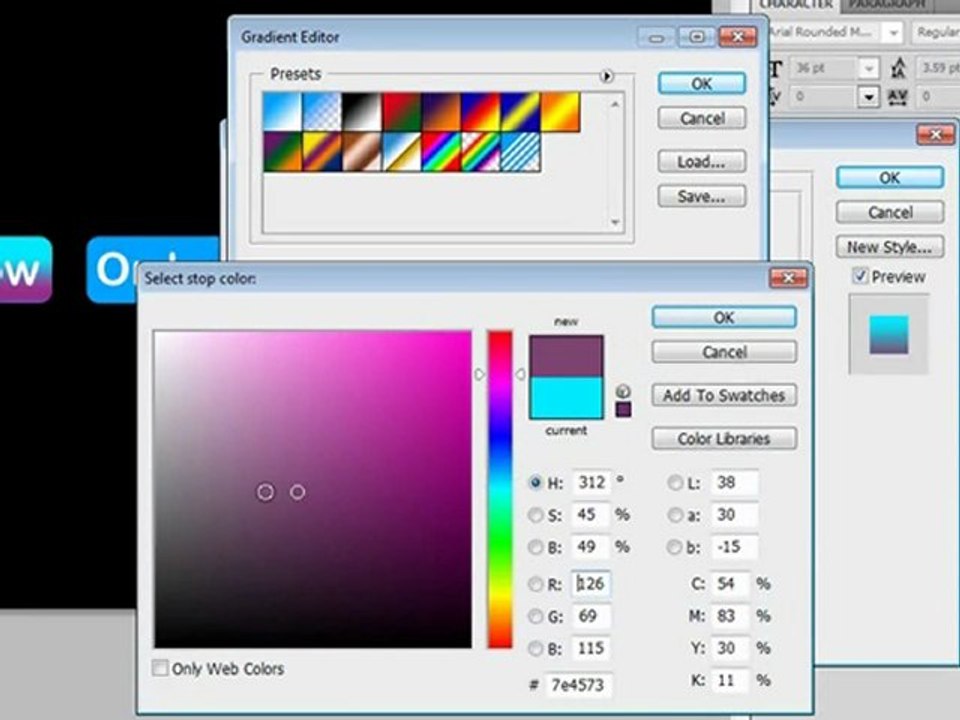Pick the Violet, Orange gradient preset

coord(441,111)
